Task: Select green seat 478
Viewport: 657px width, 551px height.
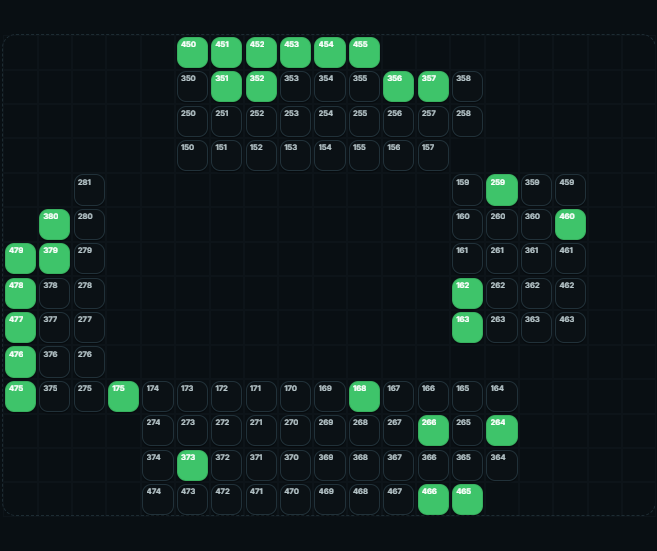Action: tap(20, 293)
